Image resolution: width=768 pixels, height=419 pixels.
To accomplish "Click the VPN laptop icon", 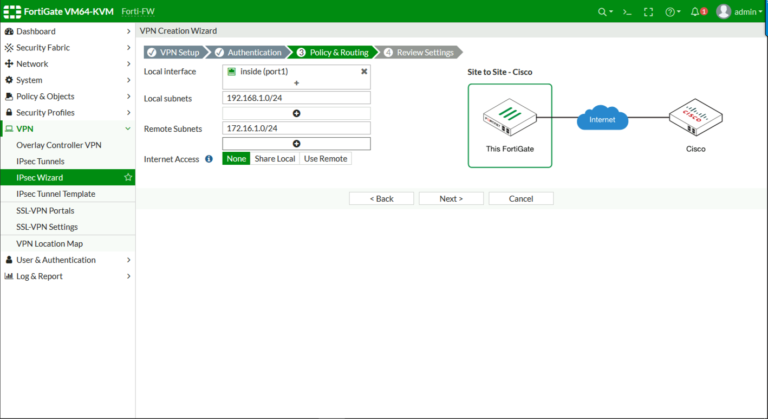I will (x=9, y=129).
